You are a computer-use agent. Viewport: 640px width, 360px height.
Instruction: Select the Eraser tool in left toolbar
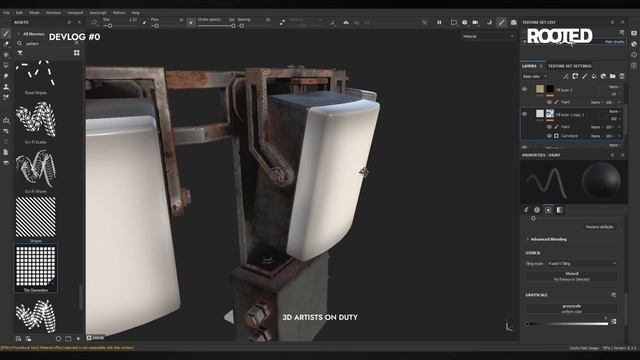pyautogui.click(x=6, y=44)
